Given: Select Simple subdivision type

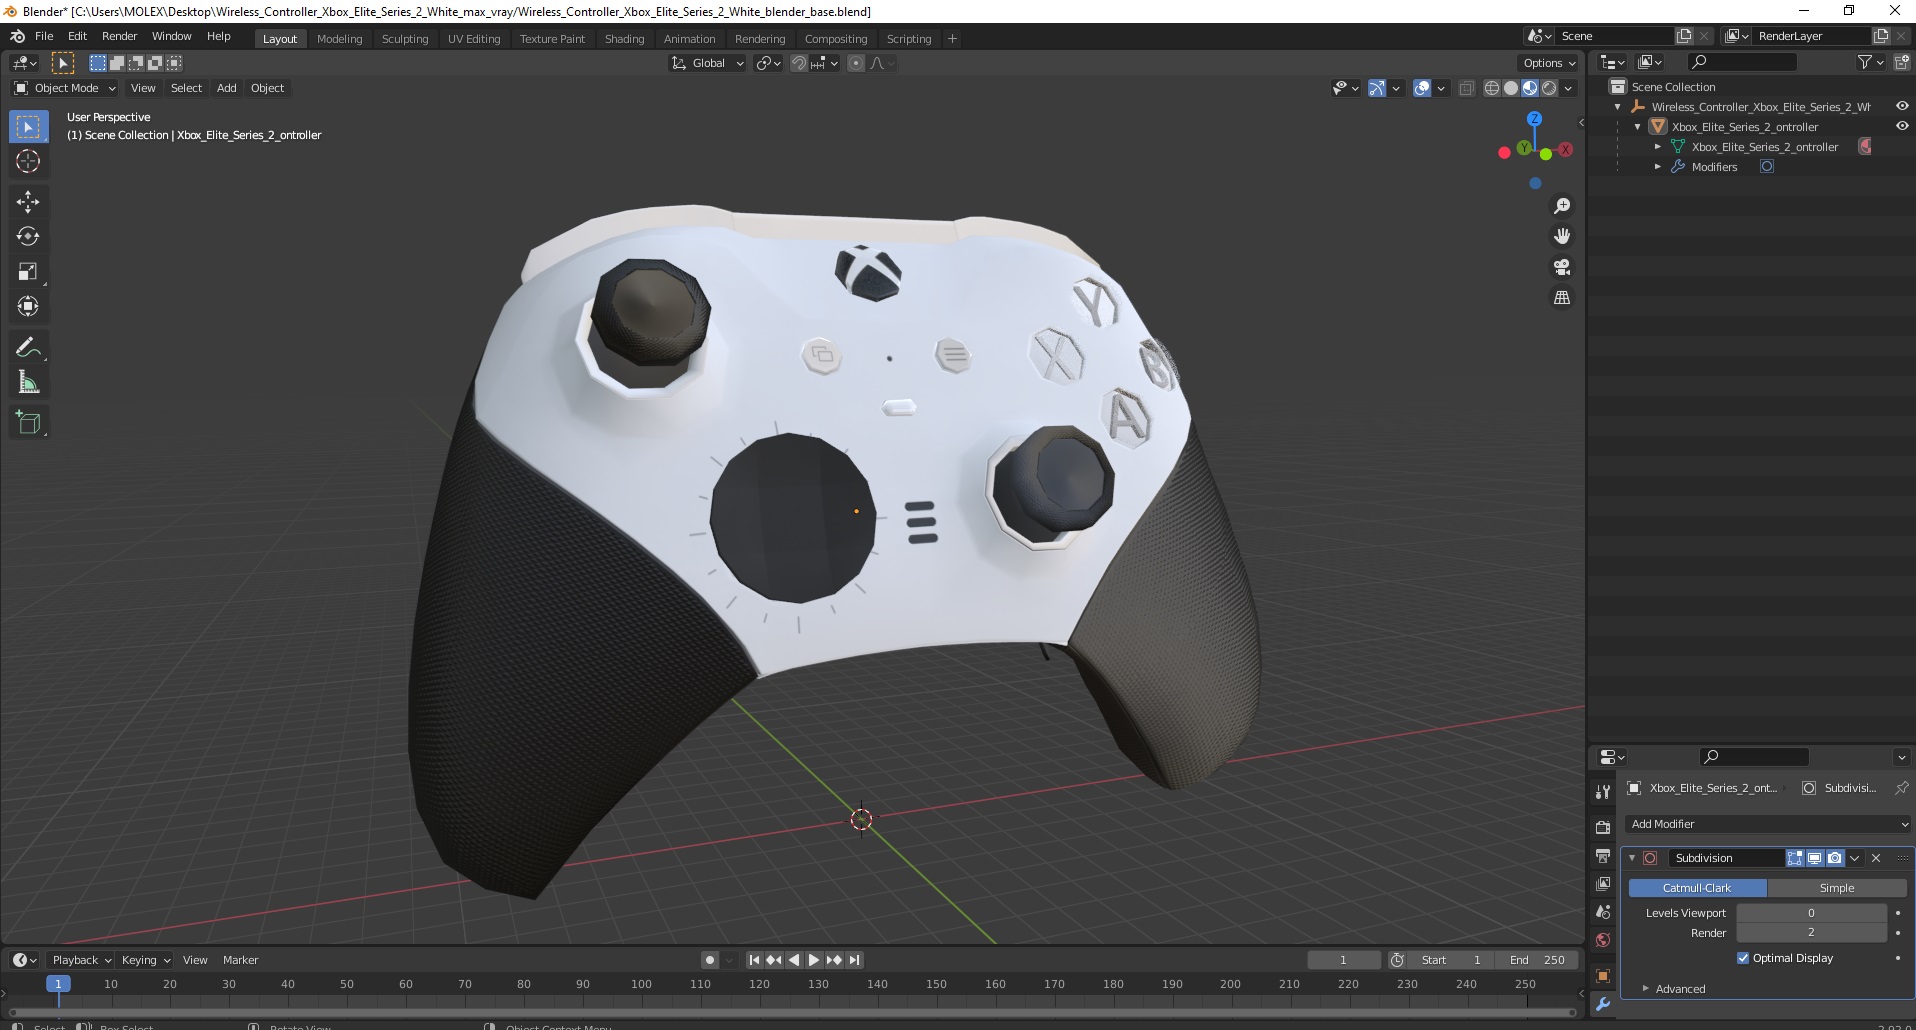Looking at the screenshot, I should (x=1837, y=888).
